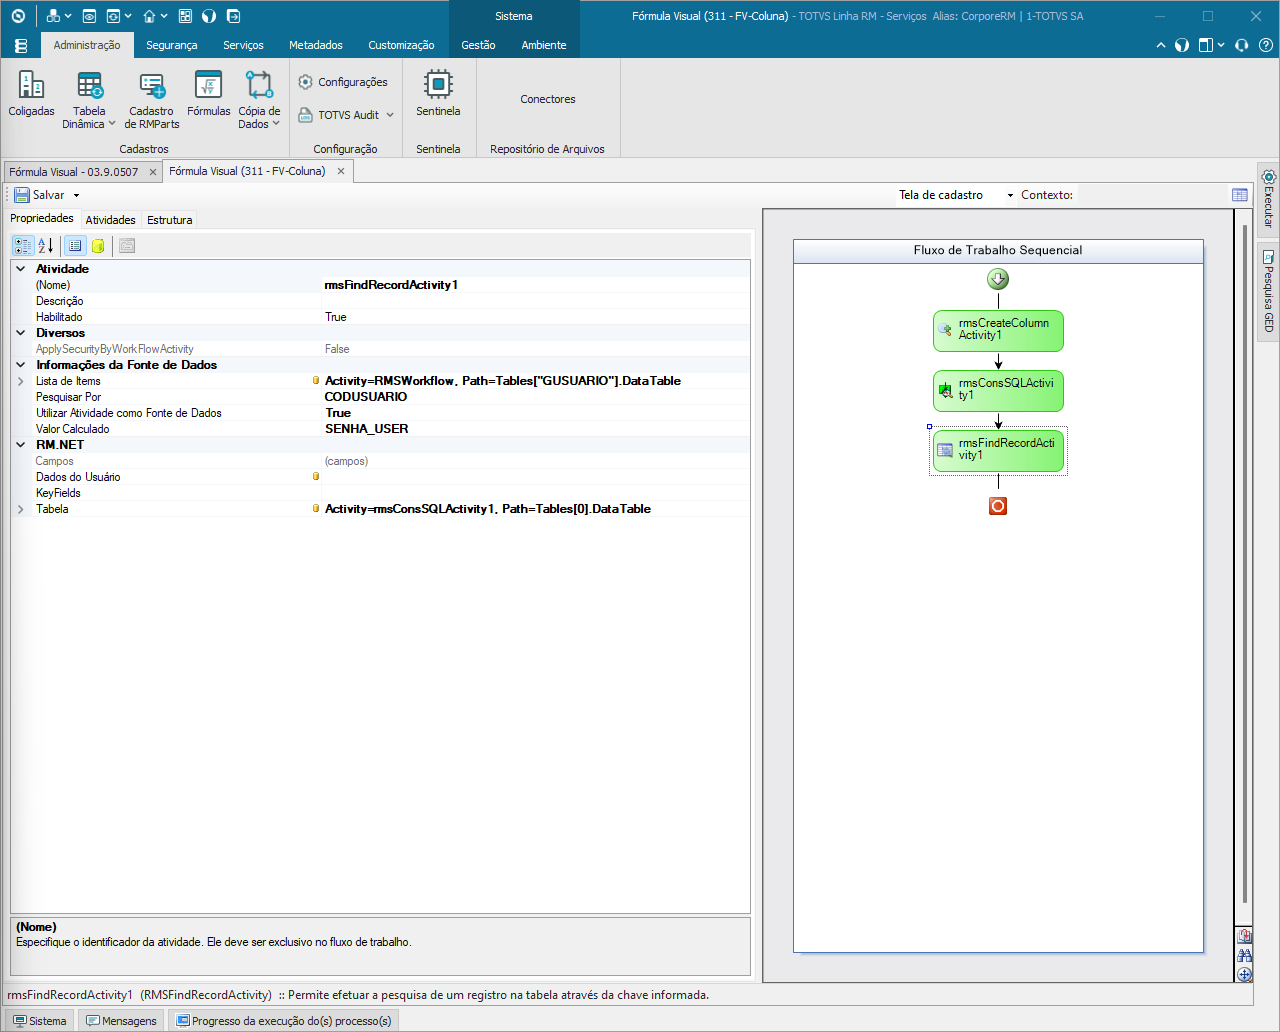Open the hamburger stacked menu icon
Image resolution: width=1280 pixels, height=1032 pixels.
pyautogui.click(x=20, y=46)
